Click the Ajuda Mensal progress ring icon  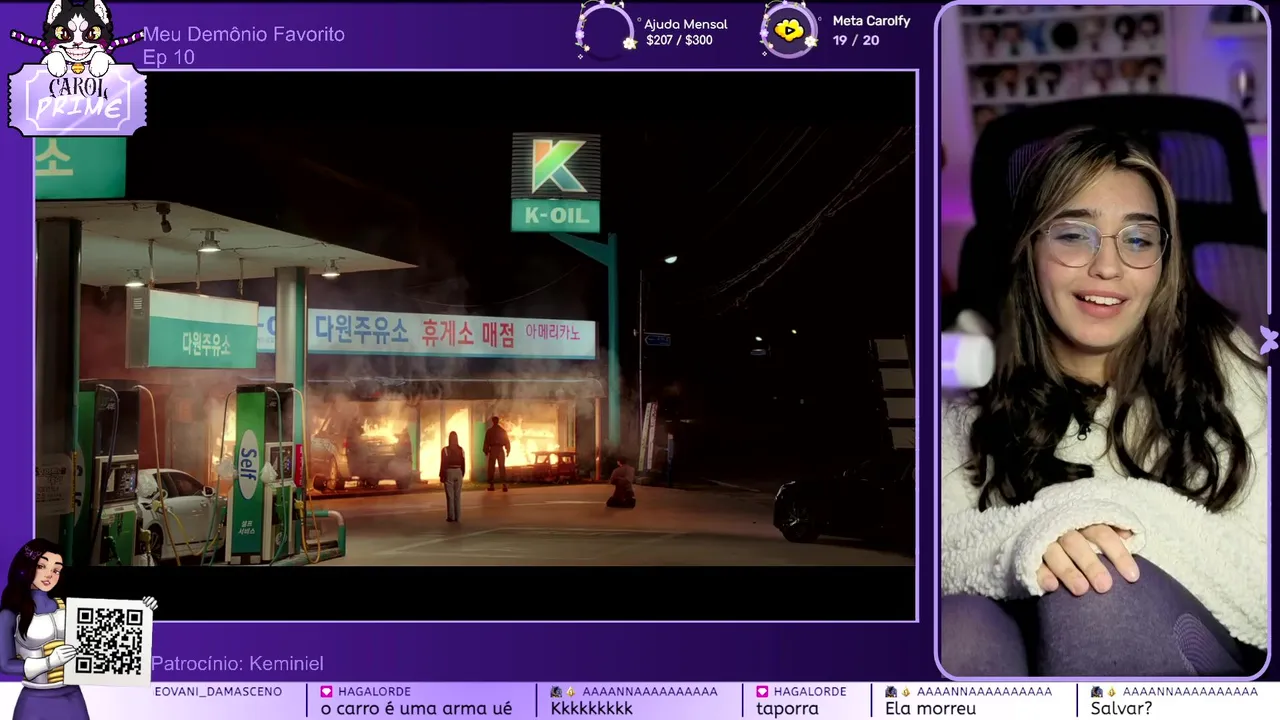(604, 30)
